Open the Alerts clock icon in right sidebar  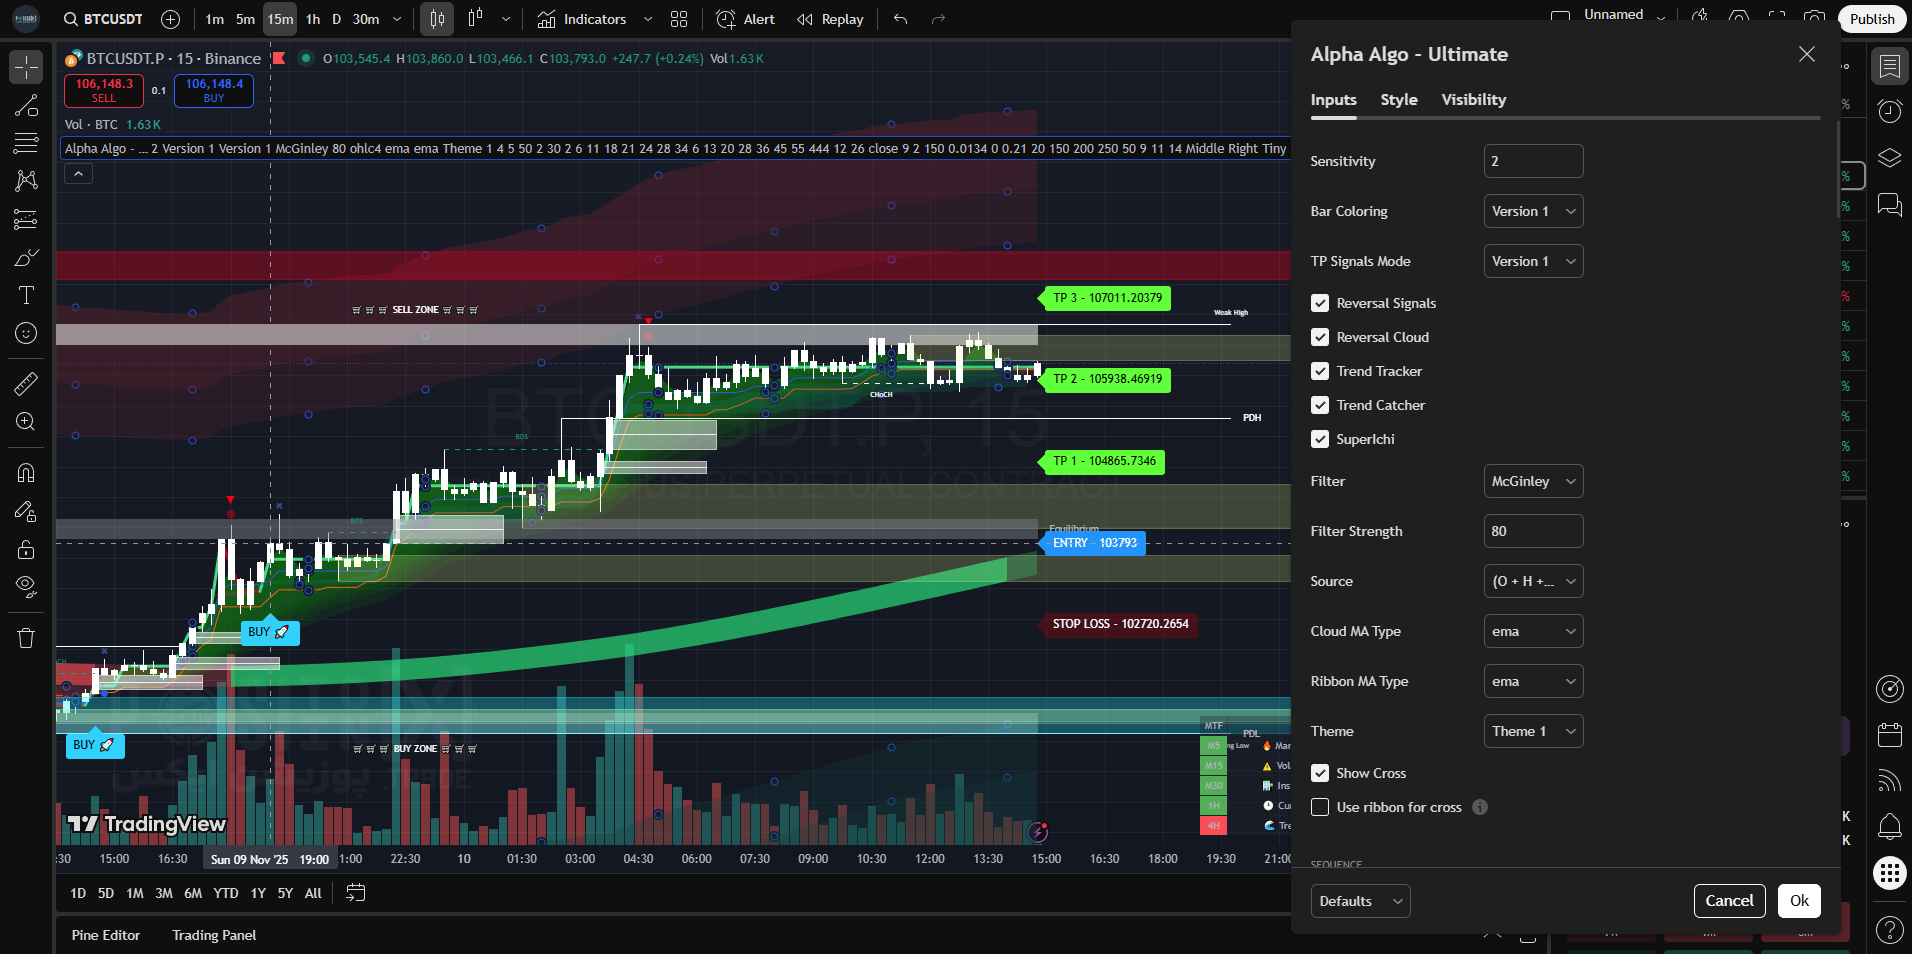(x=1889, y=111)
